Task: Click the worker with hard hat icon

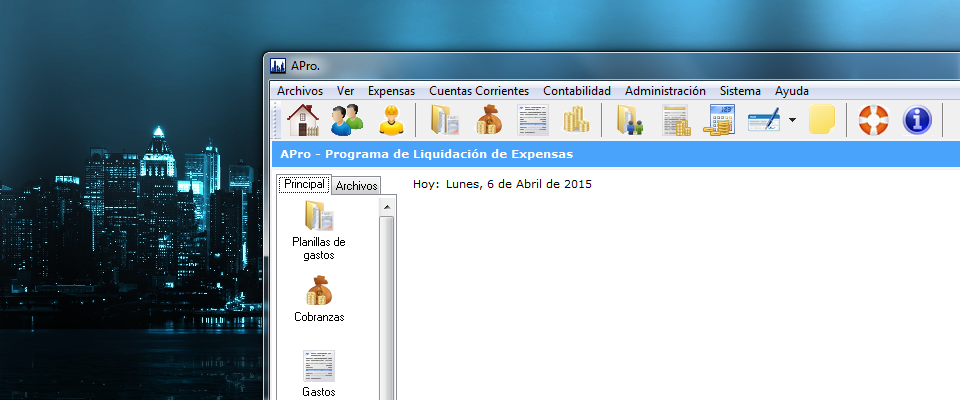Action: click(x=391, y=120)
